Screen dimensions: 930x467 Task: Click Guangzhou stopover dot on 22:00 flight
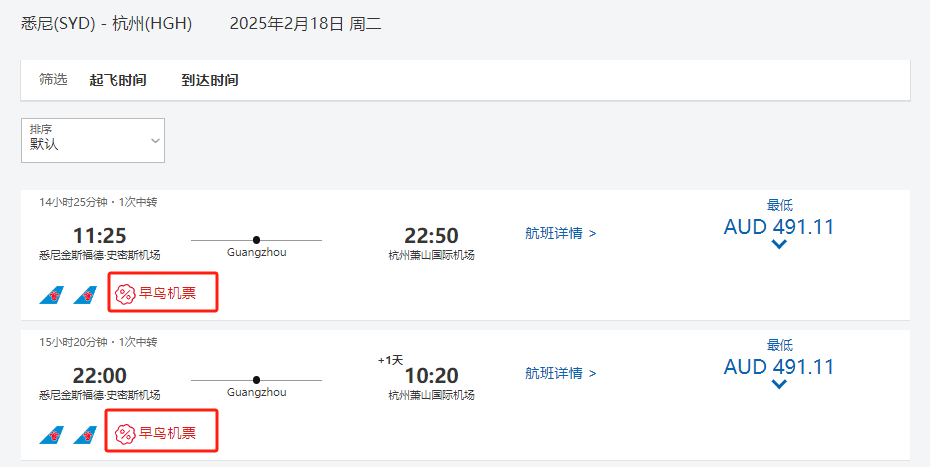(257, 380)
